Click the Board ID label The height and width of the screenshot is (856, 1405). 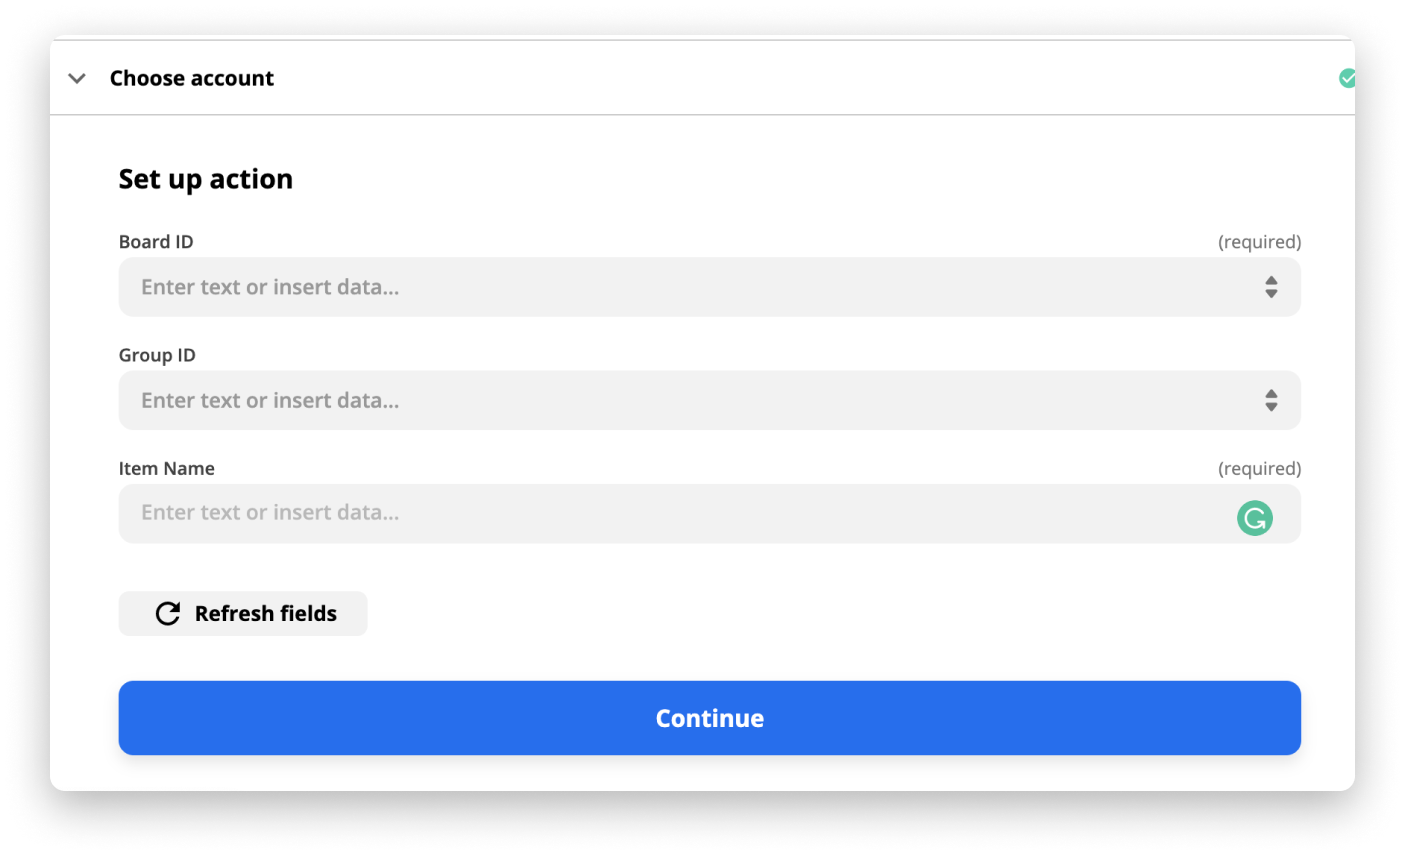pos(156,242)
